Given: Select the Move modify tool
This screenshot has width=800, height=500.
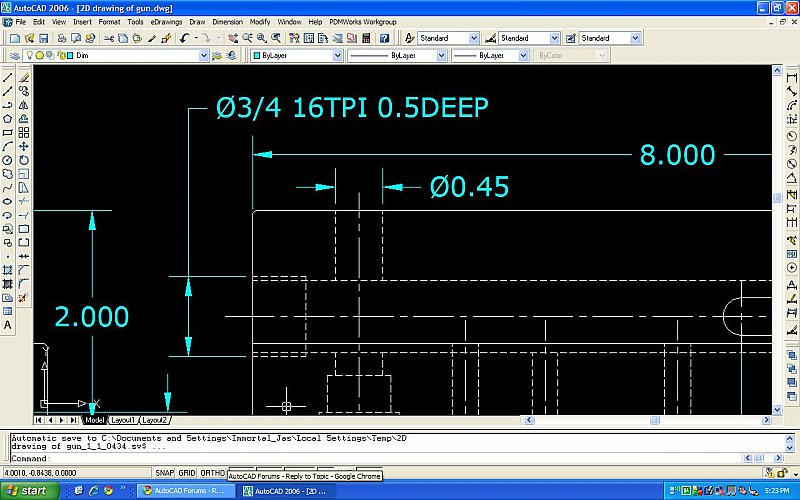Looking at the screenshot, I should pyautogui.click(x=23, y=146).
